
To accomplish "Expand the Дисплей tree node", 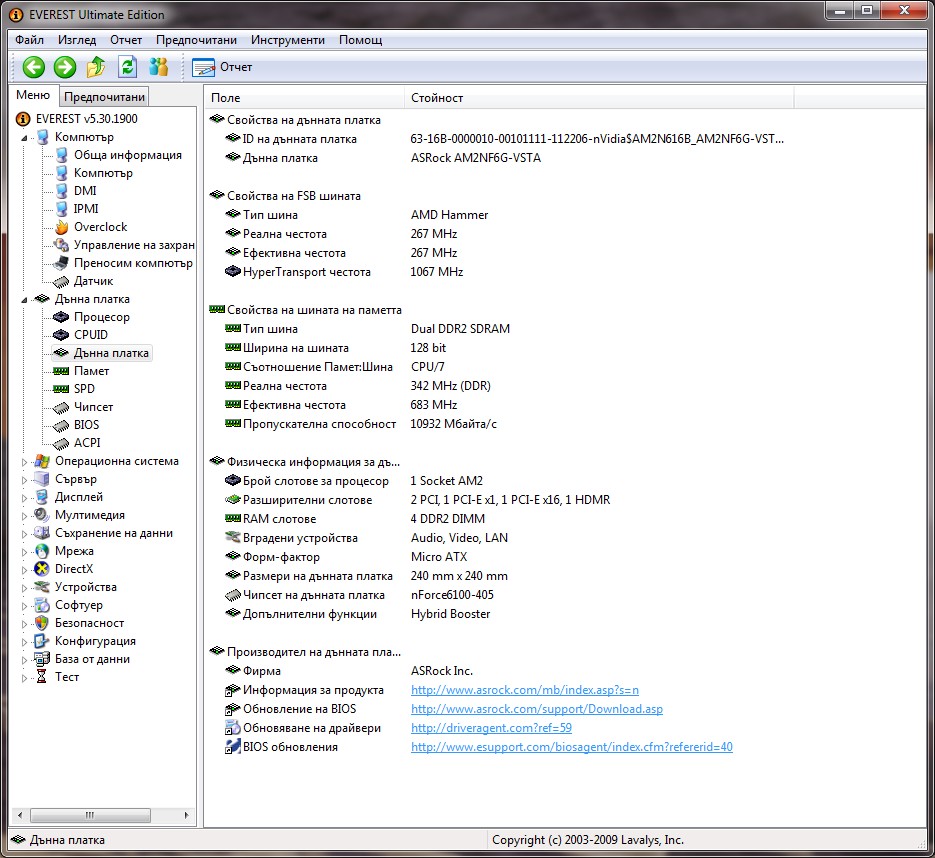I will click(24, 498).
